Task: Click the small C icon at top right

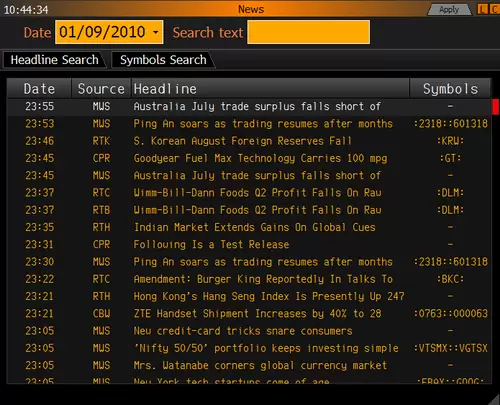Action: click(494, 9)
